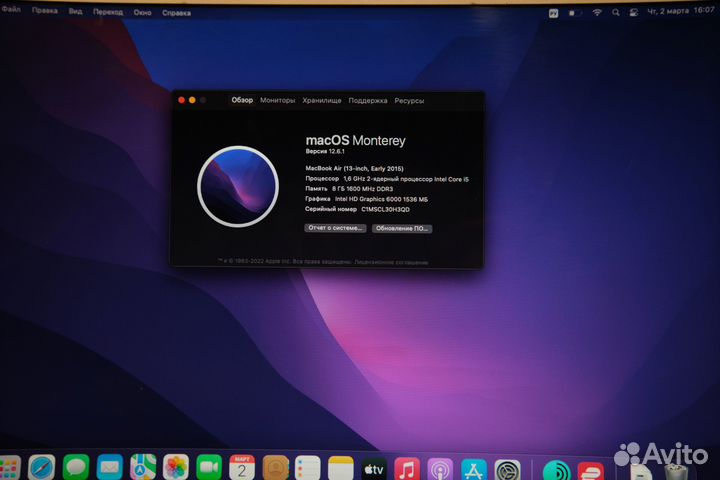Launch Apple TV from the Dock
The image size is (720, 480).
[x=374, y=469]
